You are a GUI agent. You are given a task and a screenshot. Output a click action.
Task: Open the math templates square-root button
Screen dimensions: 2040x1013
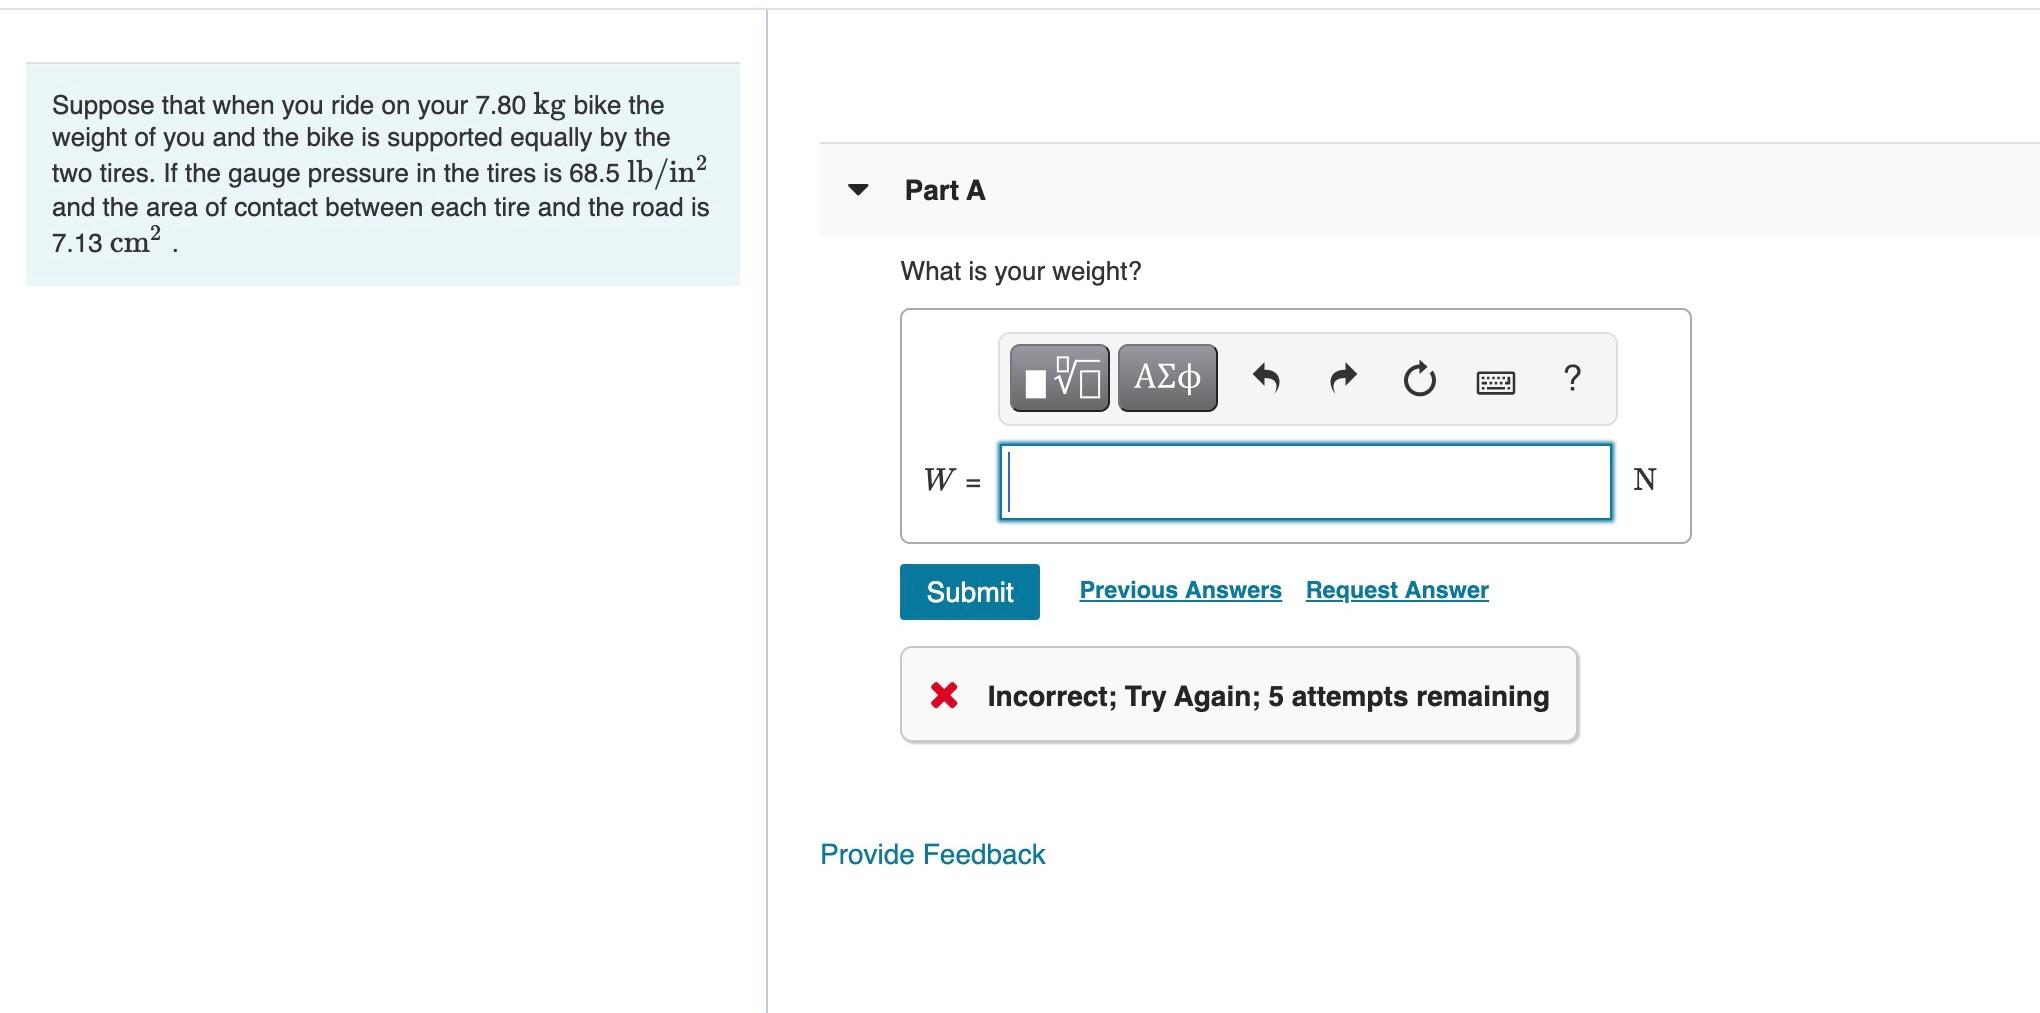click(x=1059, y=378)
